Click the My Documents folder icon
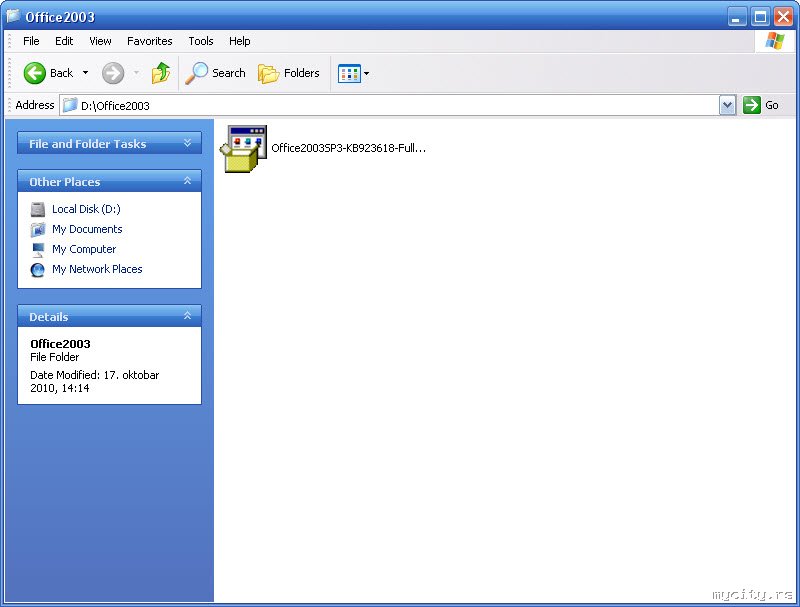Screen dimensions: 800x607 (x=38, y=230)
